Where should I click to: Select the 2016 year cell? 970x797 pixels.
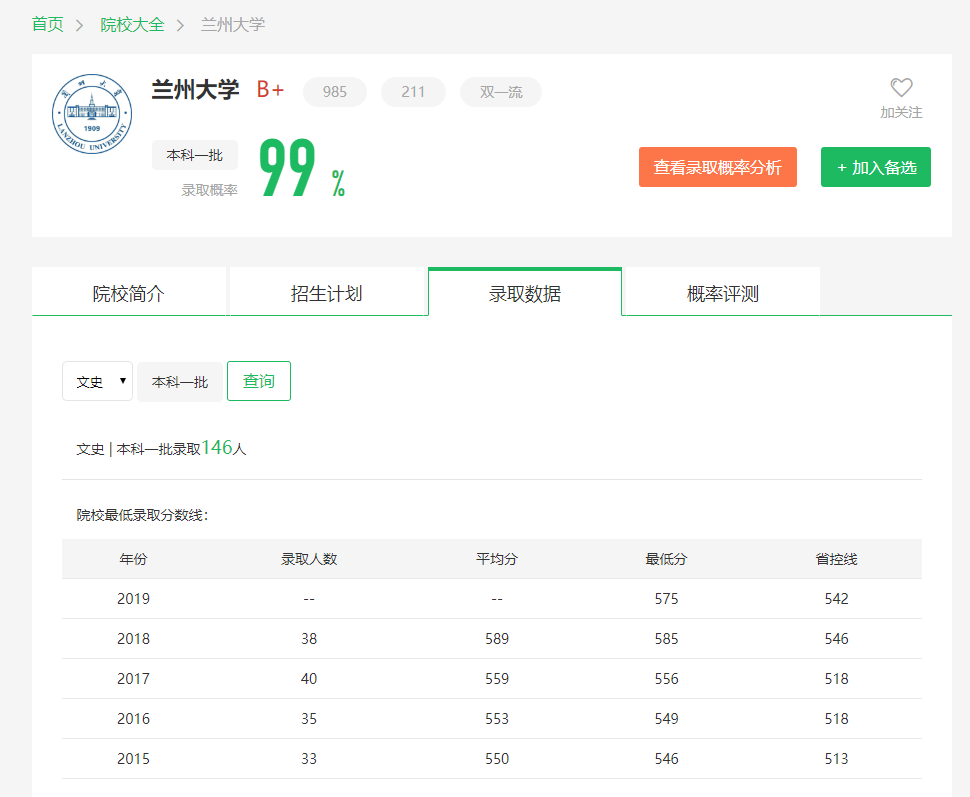coord(133,719)
